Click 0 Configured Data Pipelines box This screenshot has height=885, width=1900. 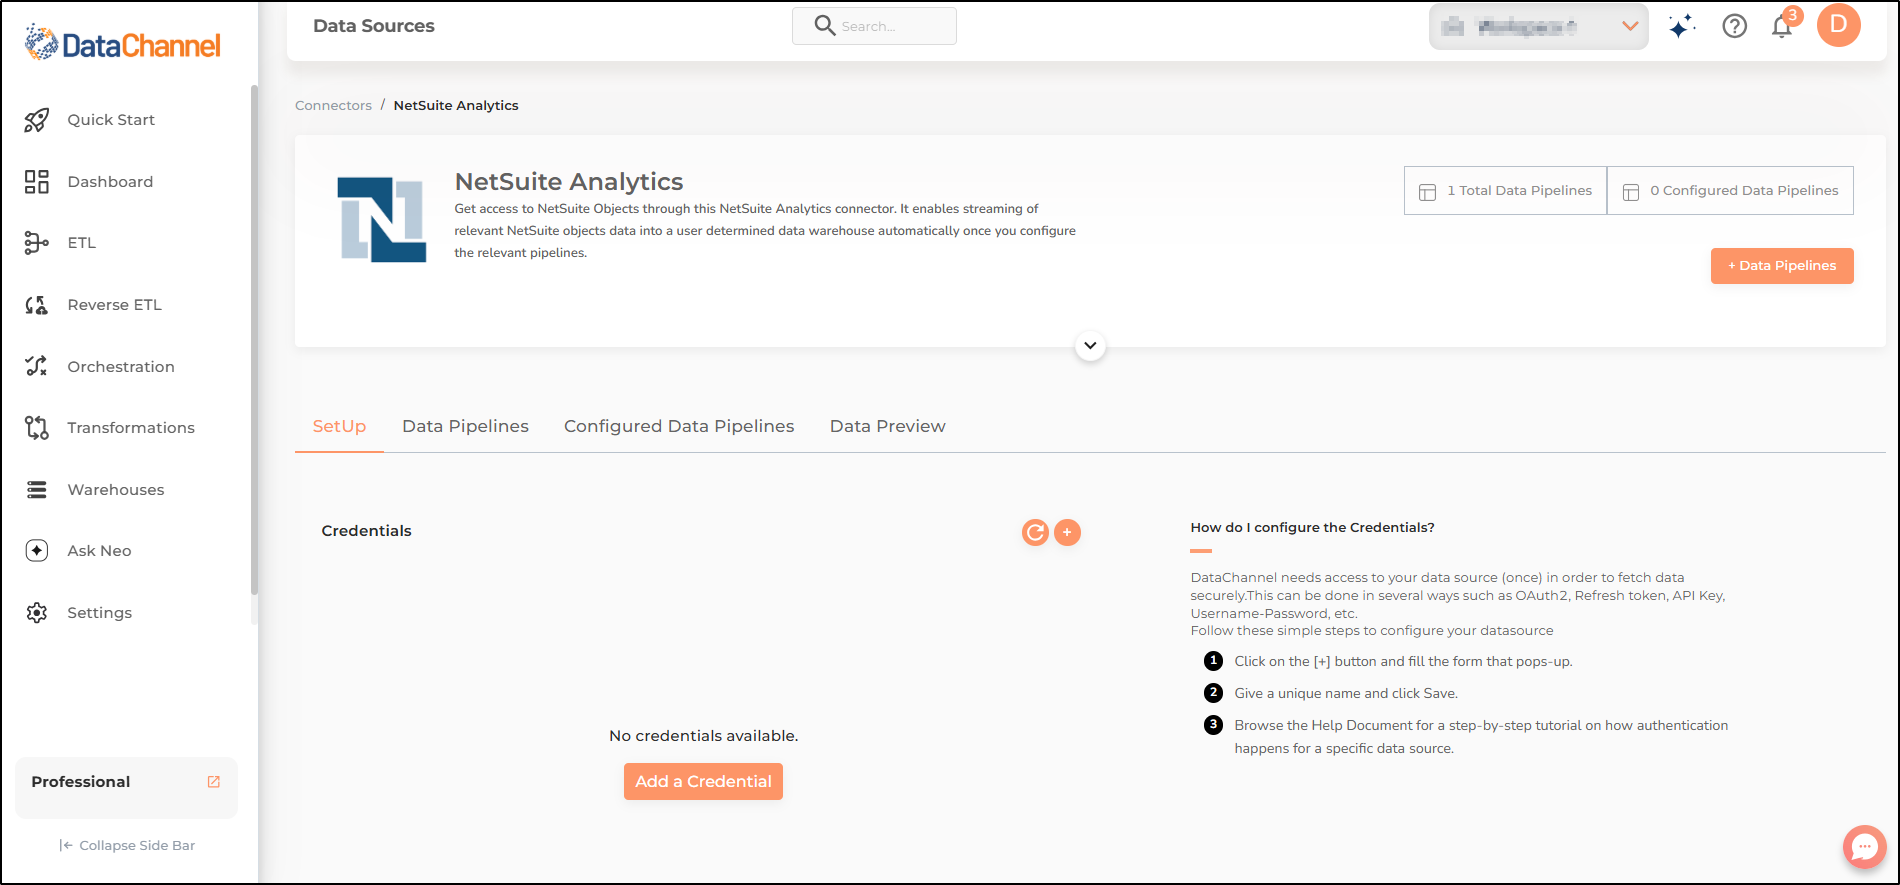pyautogui.click(x=1730, y=191)
